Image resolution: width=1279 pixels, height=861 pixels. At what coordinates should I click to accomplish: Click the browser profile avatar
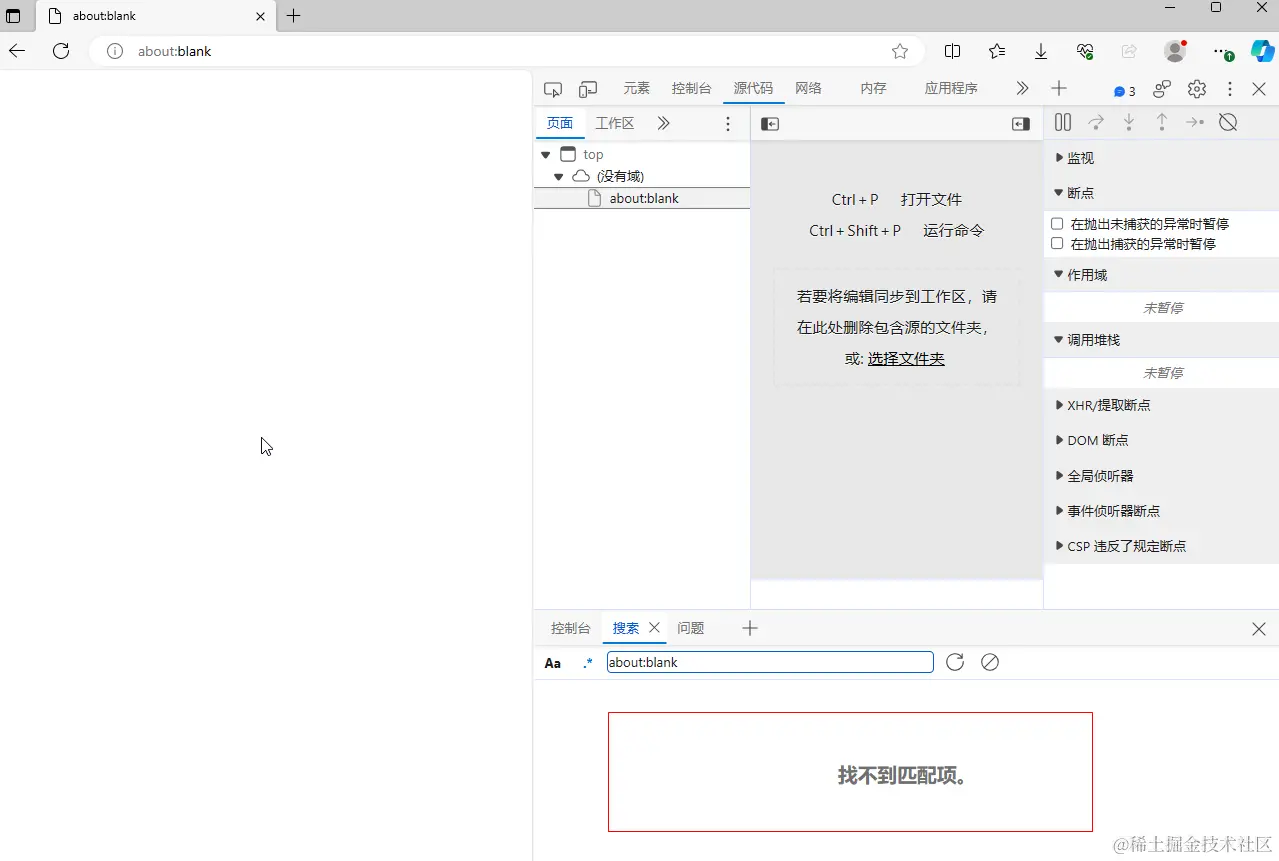click(x=1175, y=51)
